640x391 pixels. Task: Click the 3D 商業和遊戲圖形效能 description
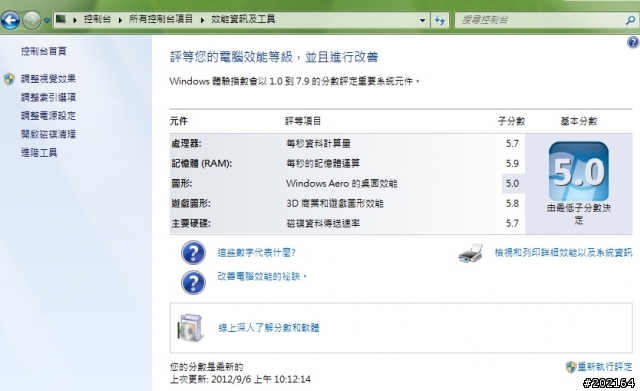coord(335,203)
